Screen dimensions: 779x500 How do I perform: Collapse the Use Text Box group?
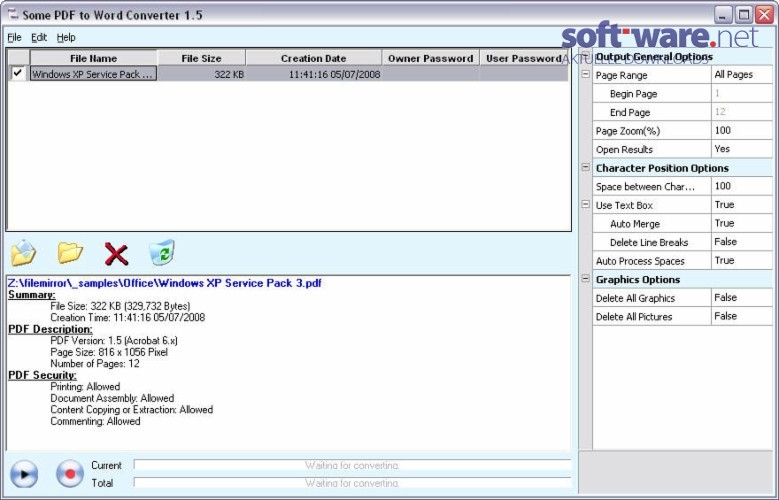pyautogui.click(x=586, y=204)
